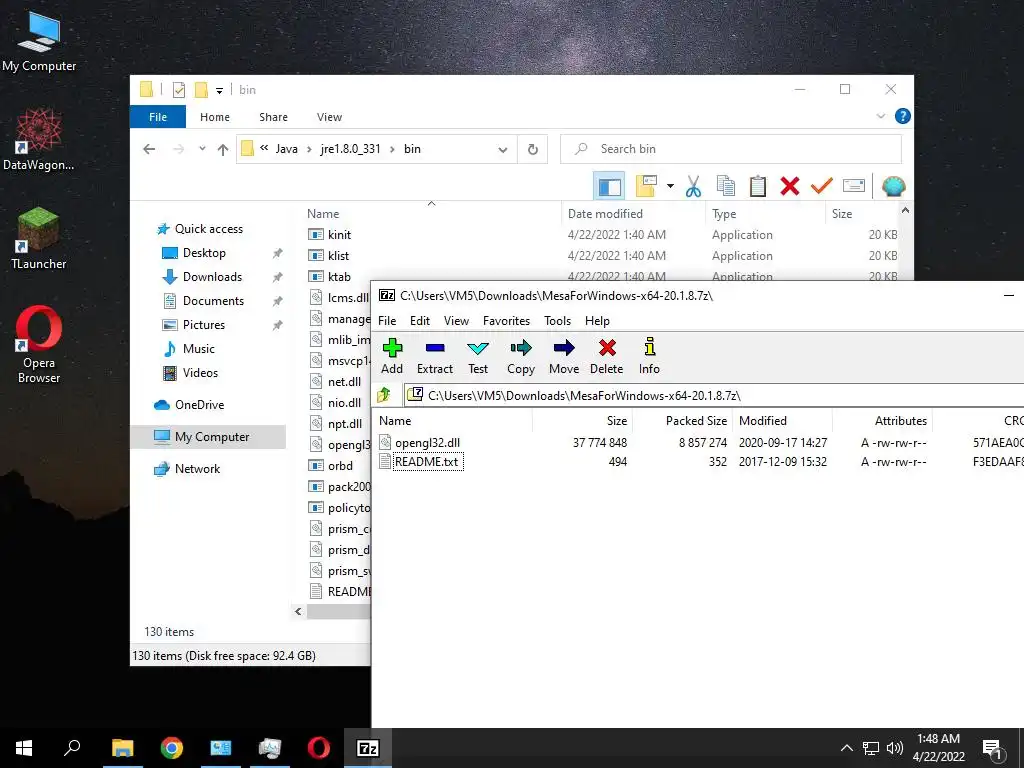Extract files with 7-Zip Extract button
Image resolution: width=1024 pixels, height=768 pixels.
[x=435, y=357]
